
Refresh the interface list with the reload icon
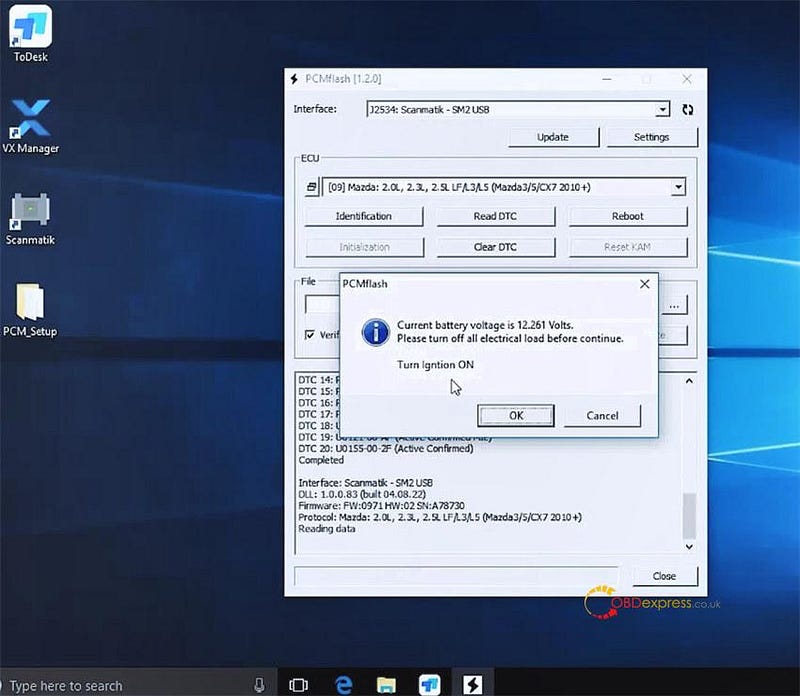[687, 110]
